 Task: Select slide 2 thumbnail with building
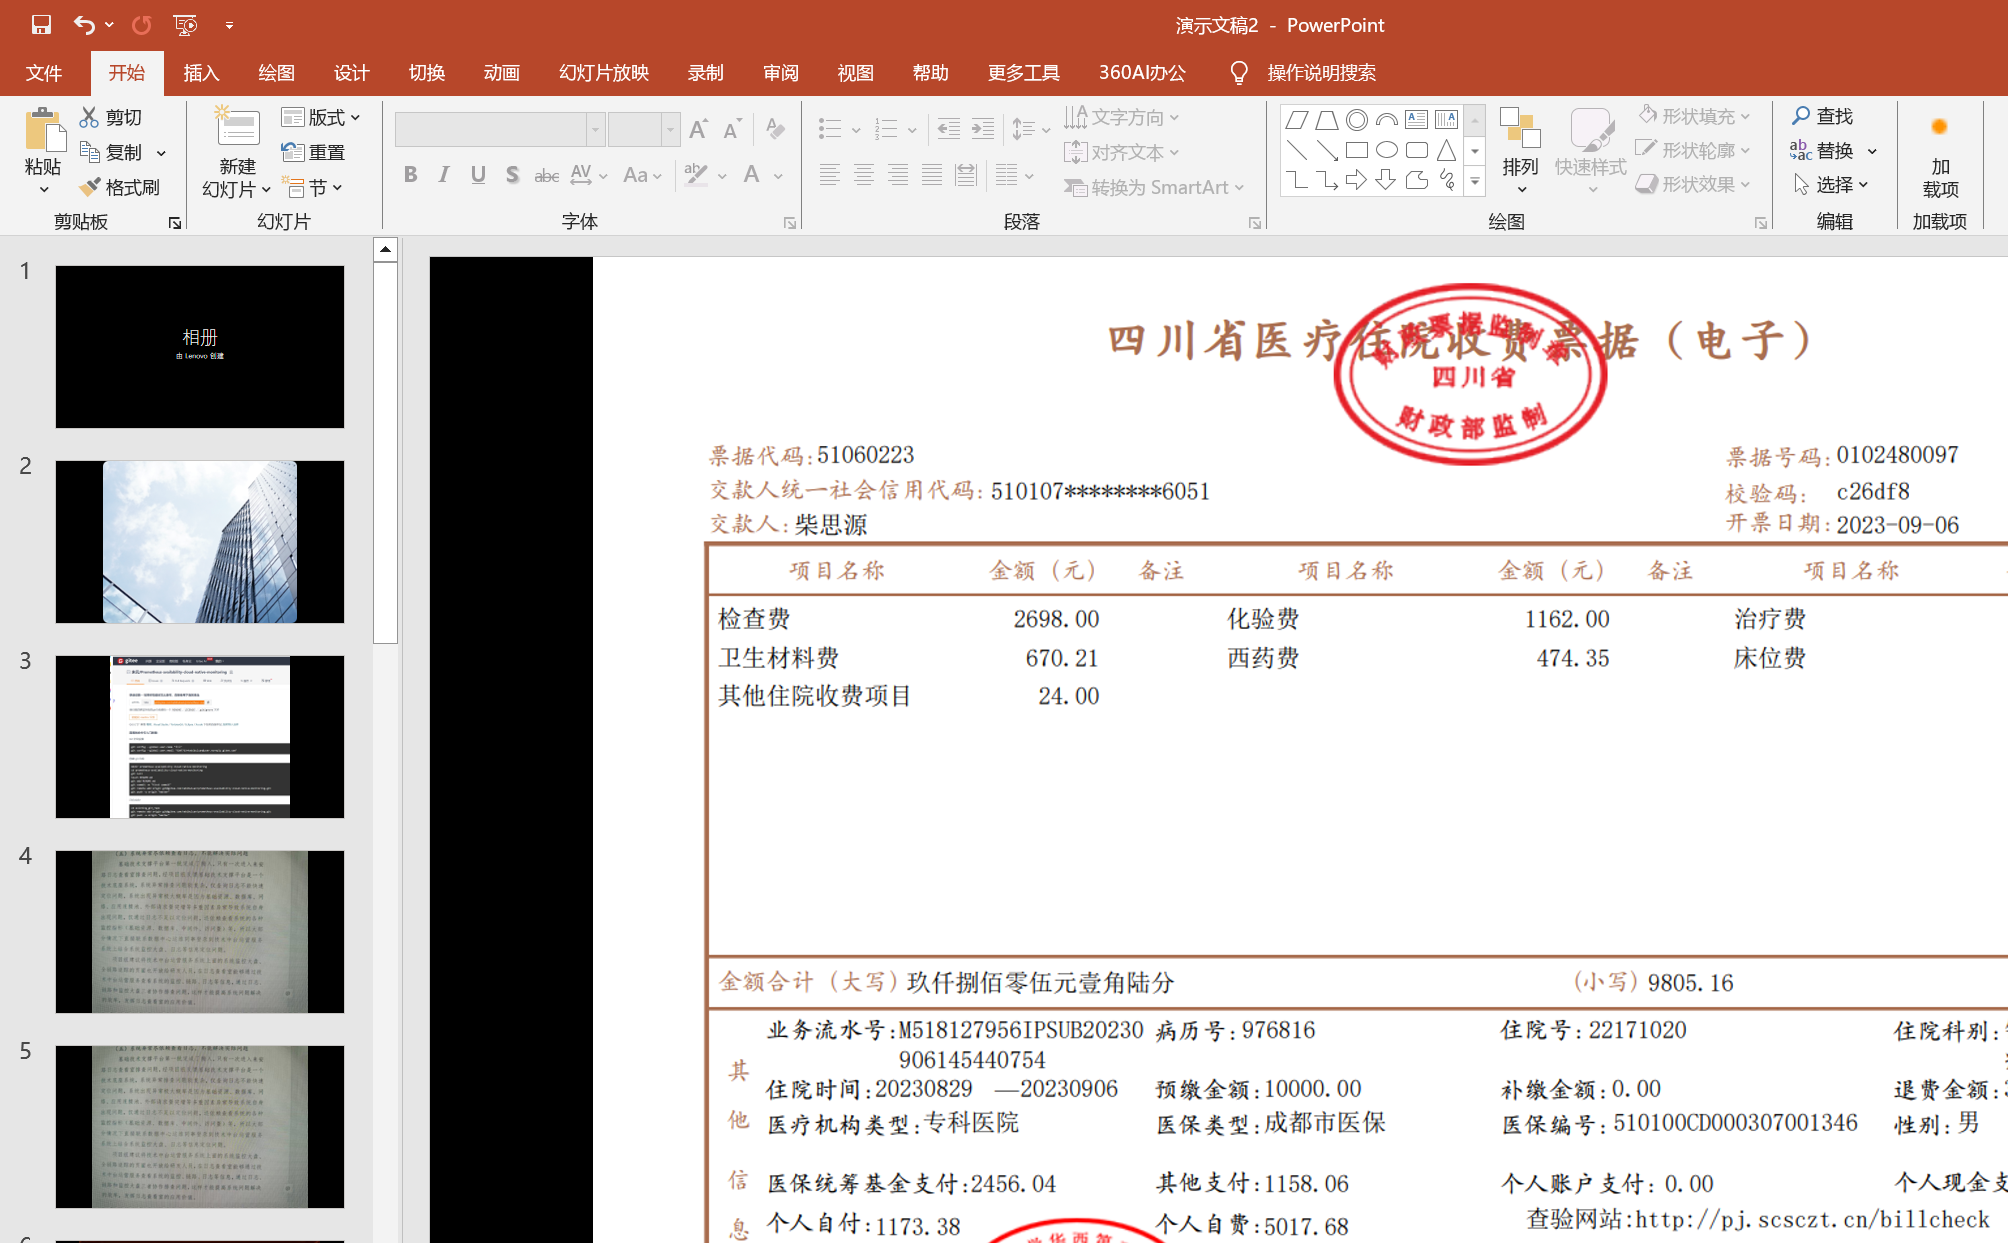[200, 541]
